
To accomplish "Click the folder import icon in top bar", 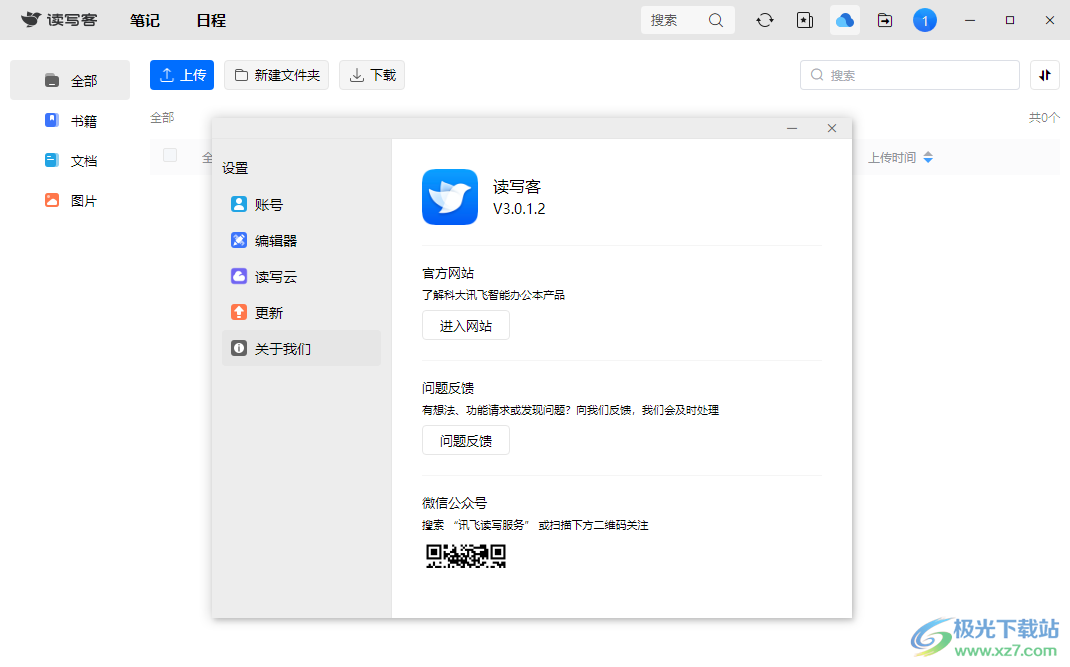I will 885,20.
